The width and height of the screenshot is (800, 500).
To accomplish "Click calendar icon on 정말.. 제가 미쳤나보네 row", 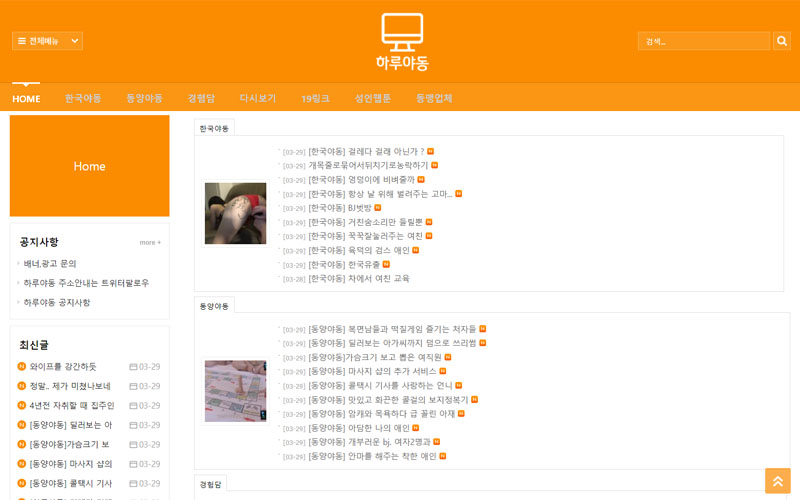I will click(133, 386).
